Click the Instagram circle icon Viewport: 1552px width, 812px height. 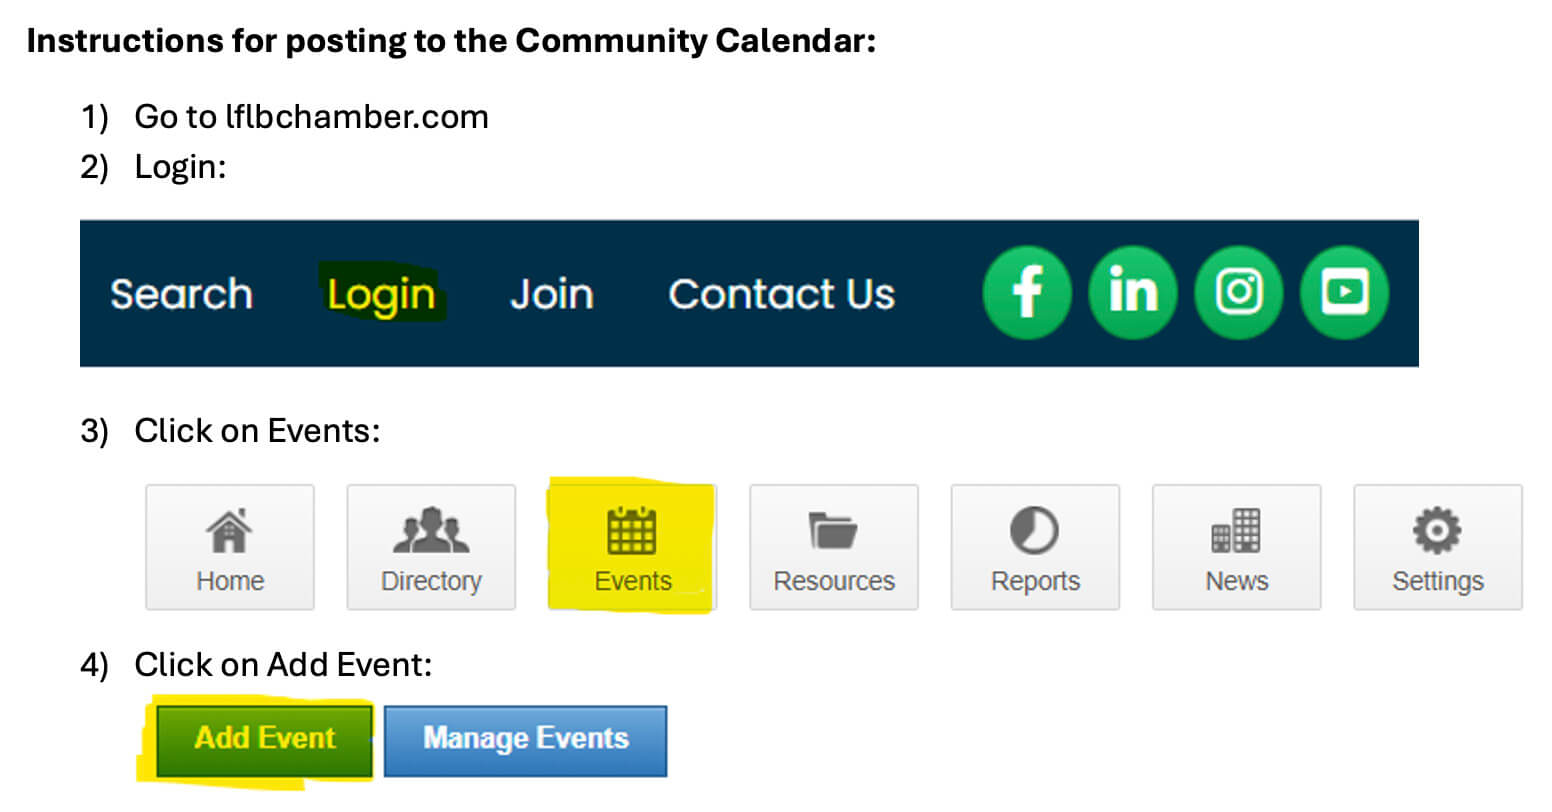1239,292
